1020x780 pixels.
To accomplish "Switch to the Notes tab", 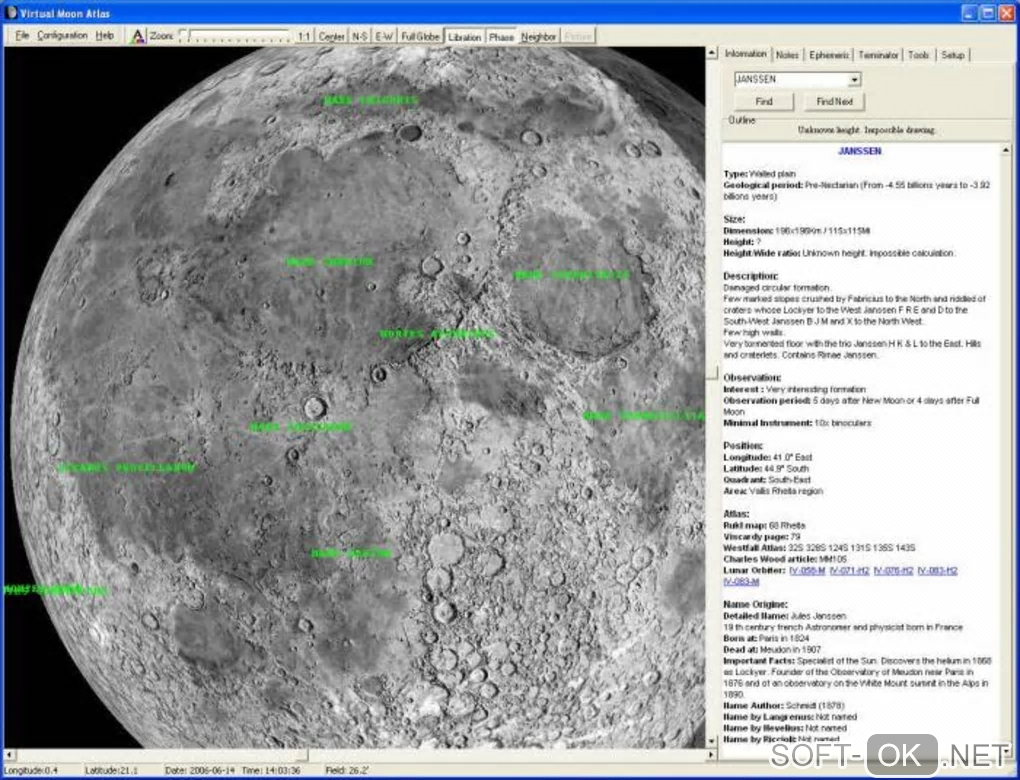I will pyautogui.click(x=787, y=55).
